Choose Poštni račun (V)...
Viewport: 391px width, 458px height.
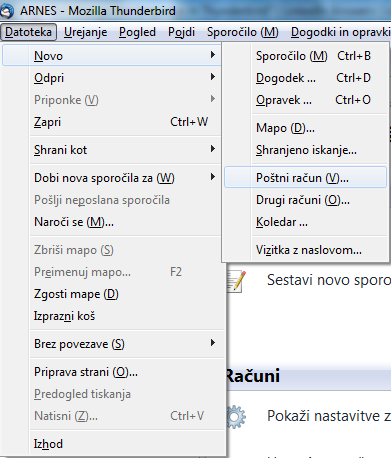click(x=305, y=178)
